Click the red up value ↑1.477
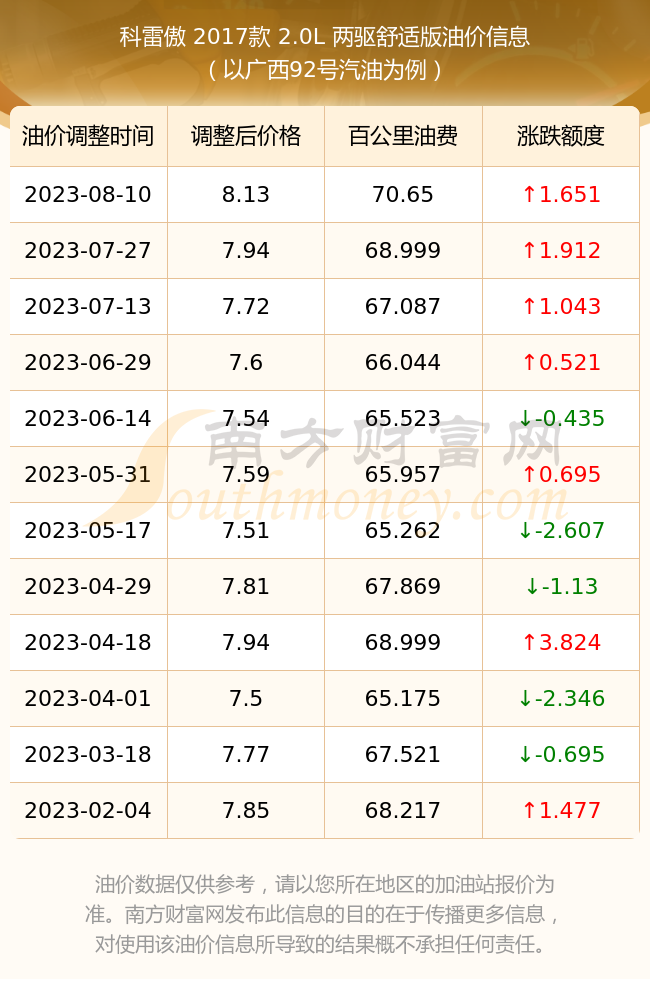This screenshot has width=650, height=1000. 561,811
